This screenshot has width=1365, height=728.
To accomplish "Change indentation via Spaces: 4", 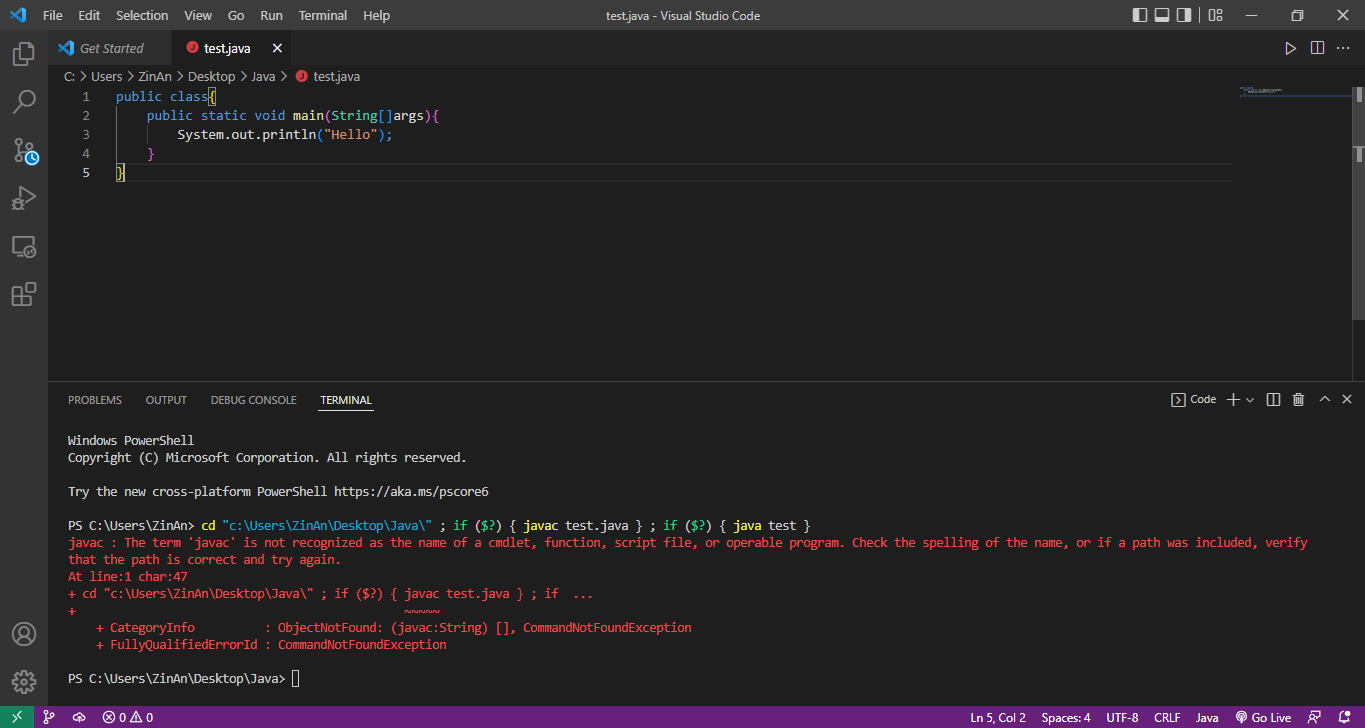I will tap(1066, 717).
